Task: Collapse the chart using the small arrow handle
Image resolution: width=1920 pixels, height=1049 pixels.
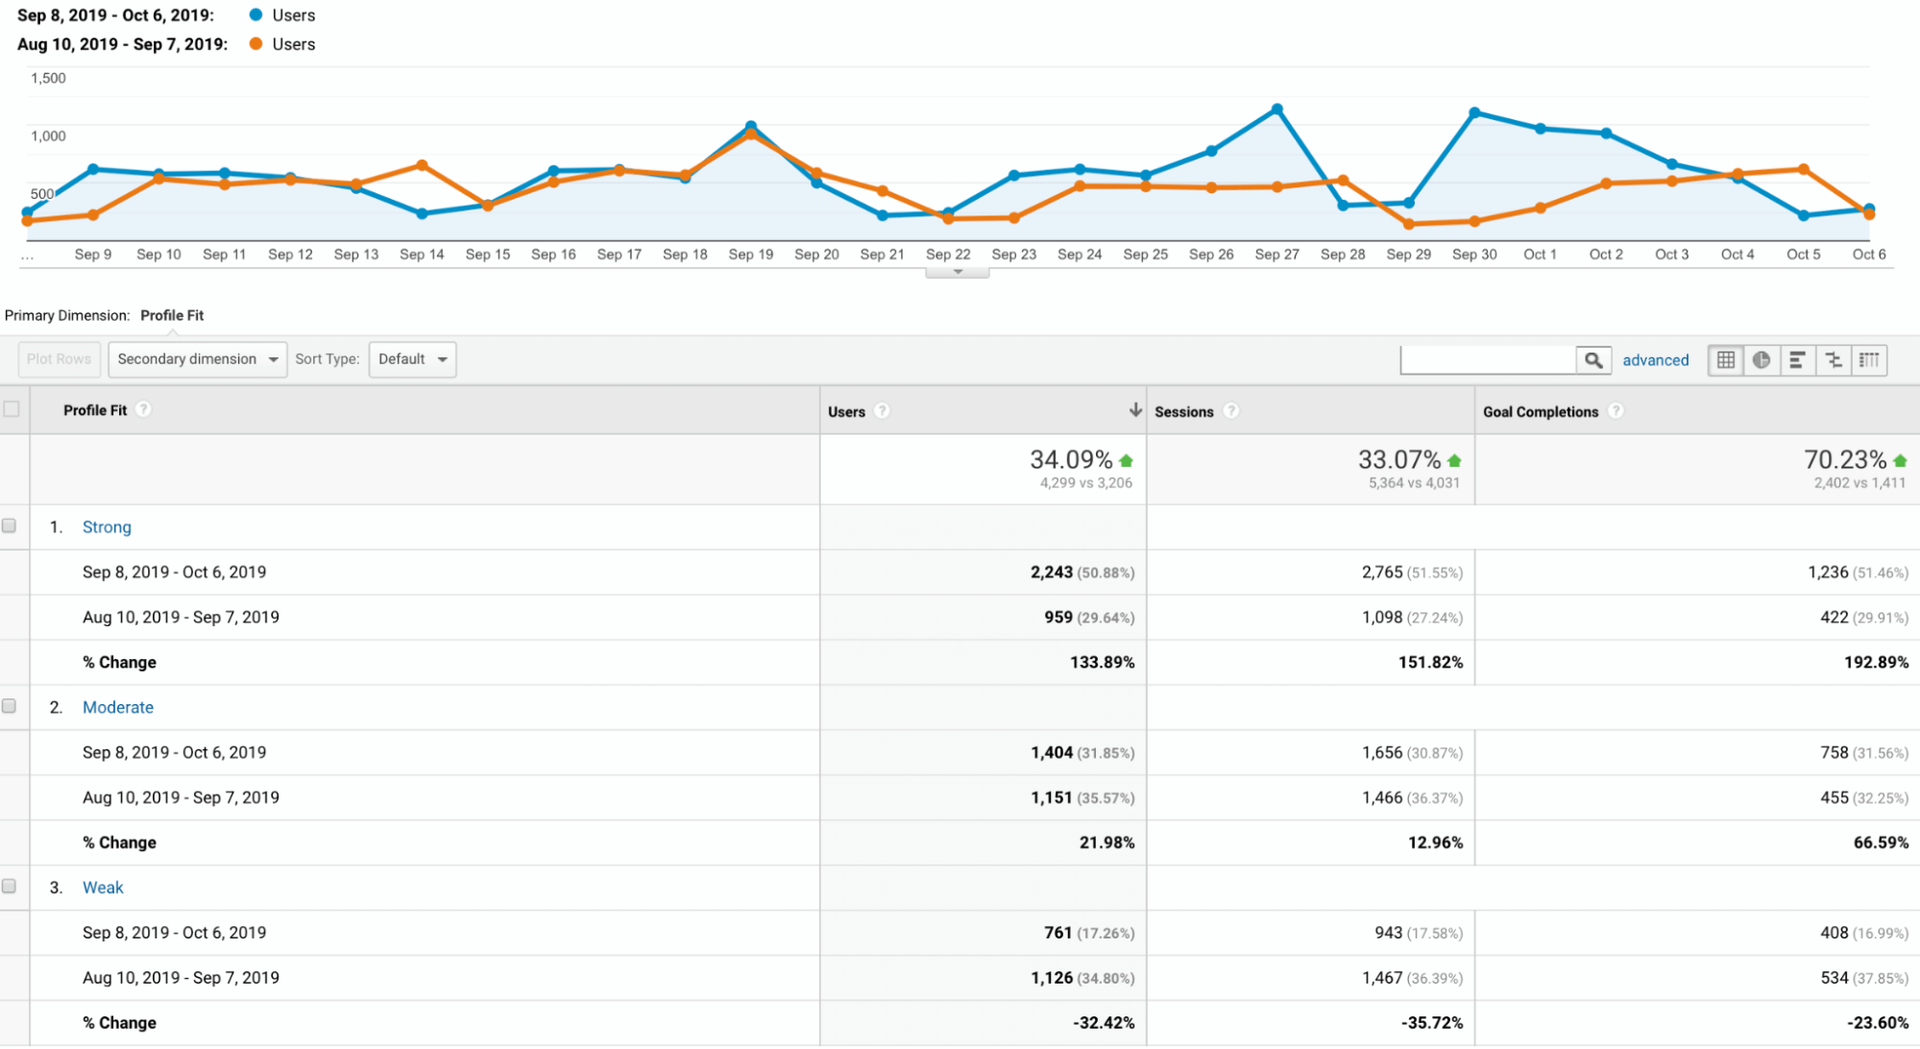Action: 957,272
